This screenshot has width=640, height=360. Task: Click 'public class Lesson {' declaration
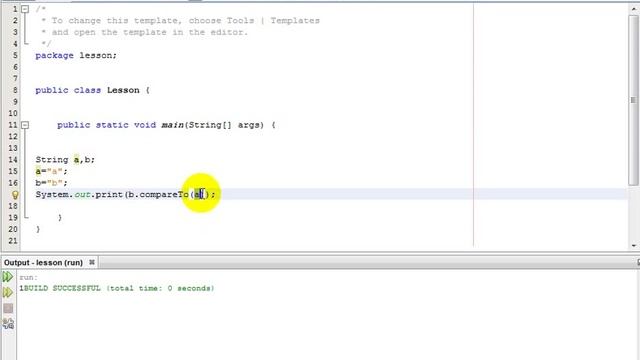(x=92, y=90)
